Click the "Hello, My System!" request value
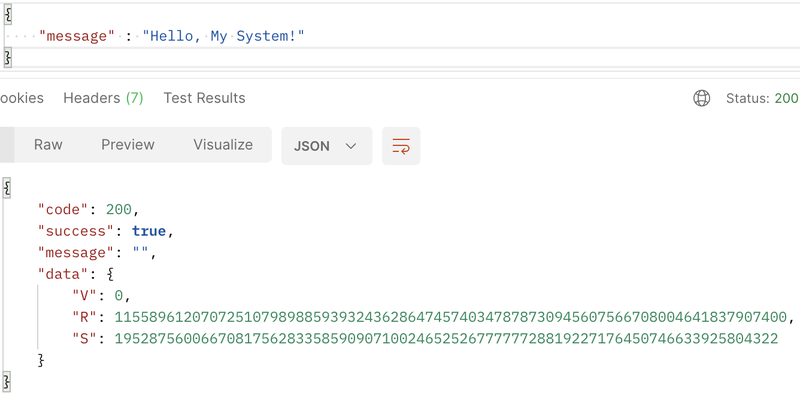The width and height of the screenshot is (800, 396). [223, 36]
